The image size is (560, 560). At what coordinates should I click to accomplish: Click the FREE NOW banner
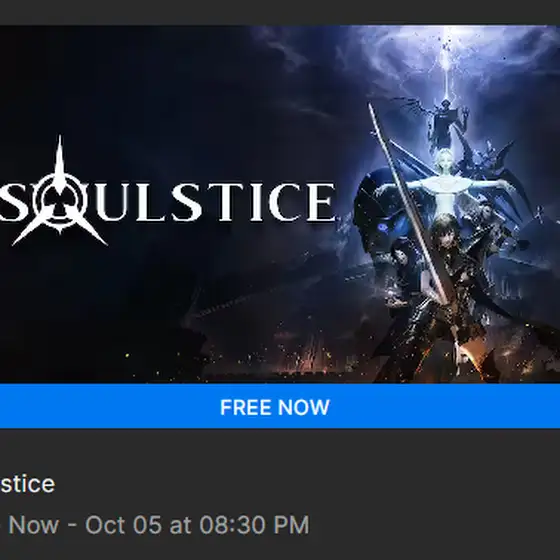280,406
